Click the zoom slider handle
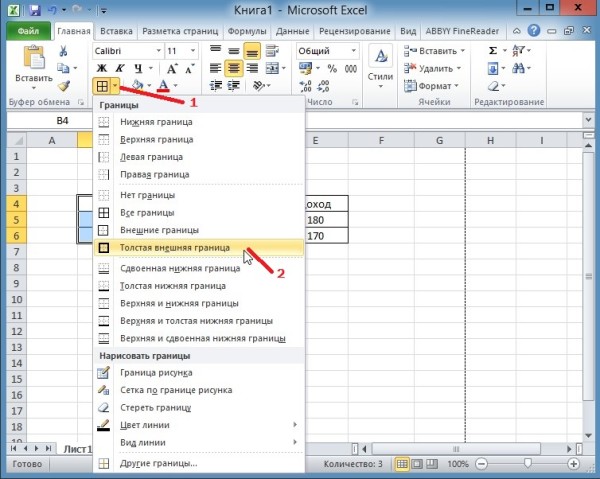Screen dimensions: 600x479 coord(528,464)
